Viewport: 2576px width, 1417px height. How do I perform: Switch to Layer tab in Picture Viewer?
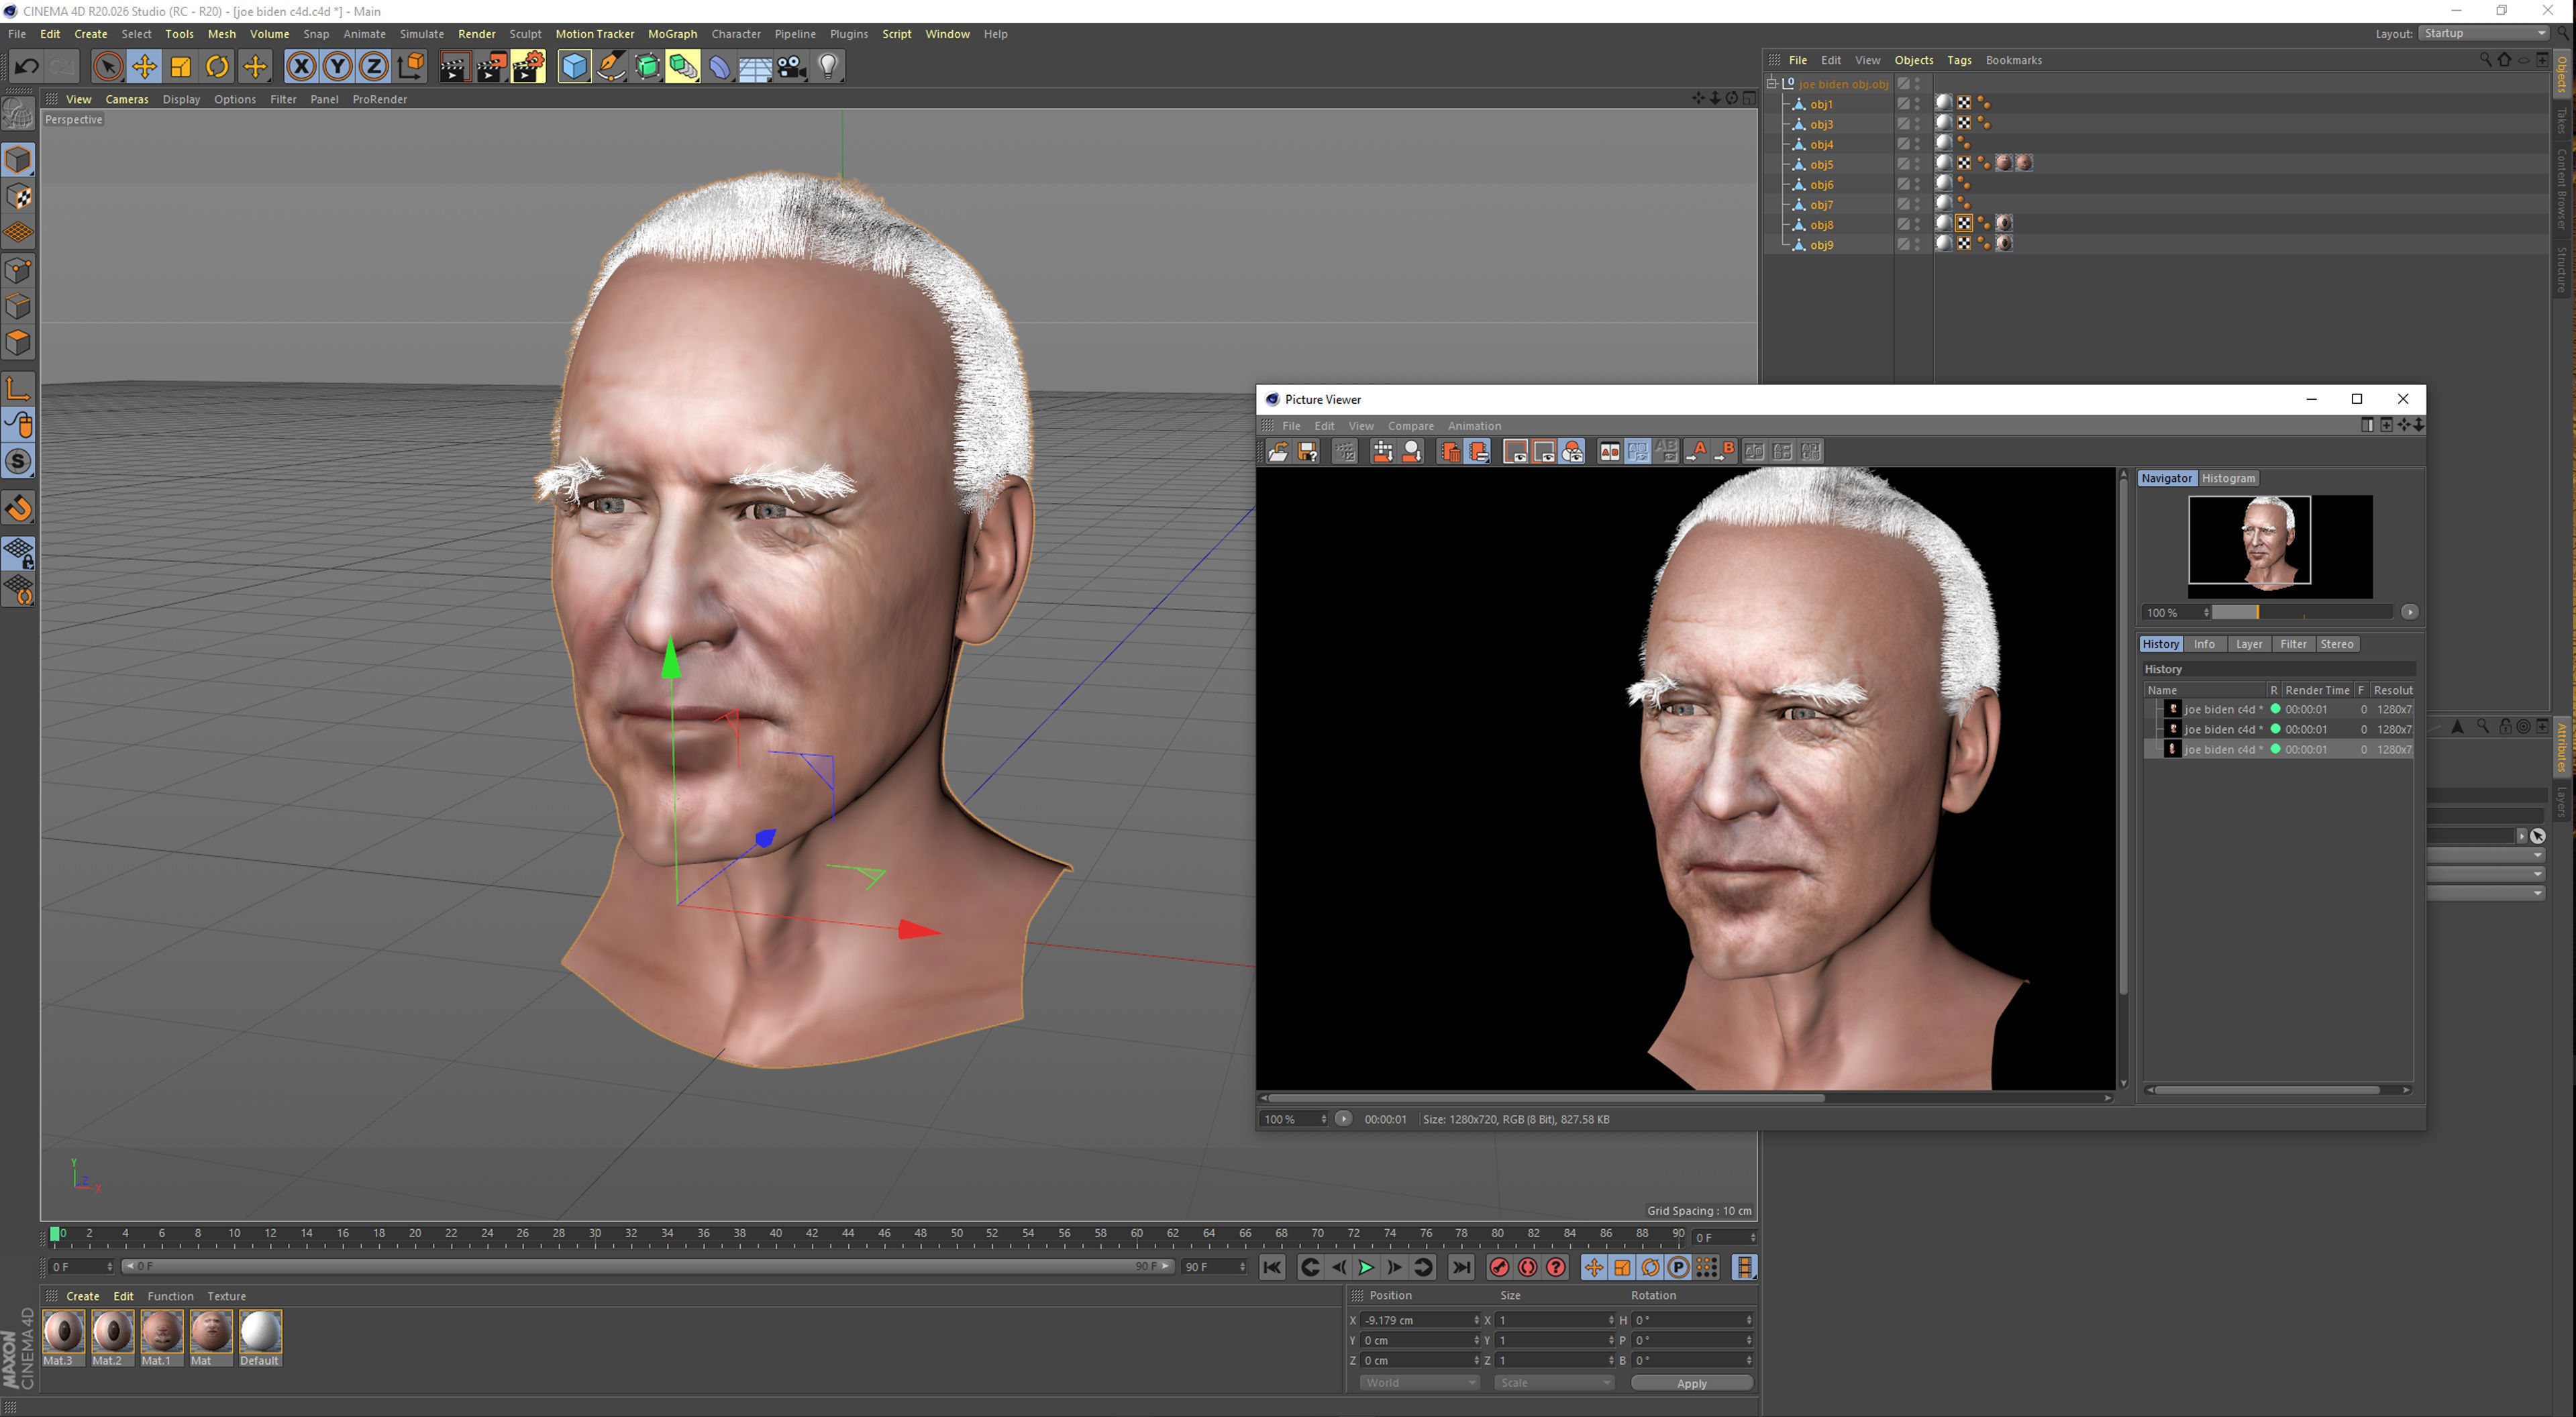pos(2248,644)
